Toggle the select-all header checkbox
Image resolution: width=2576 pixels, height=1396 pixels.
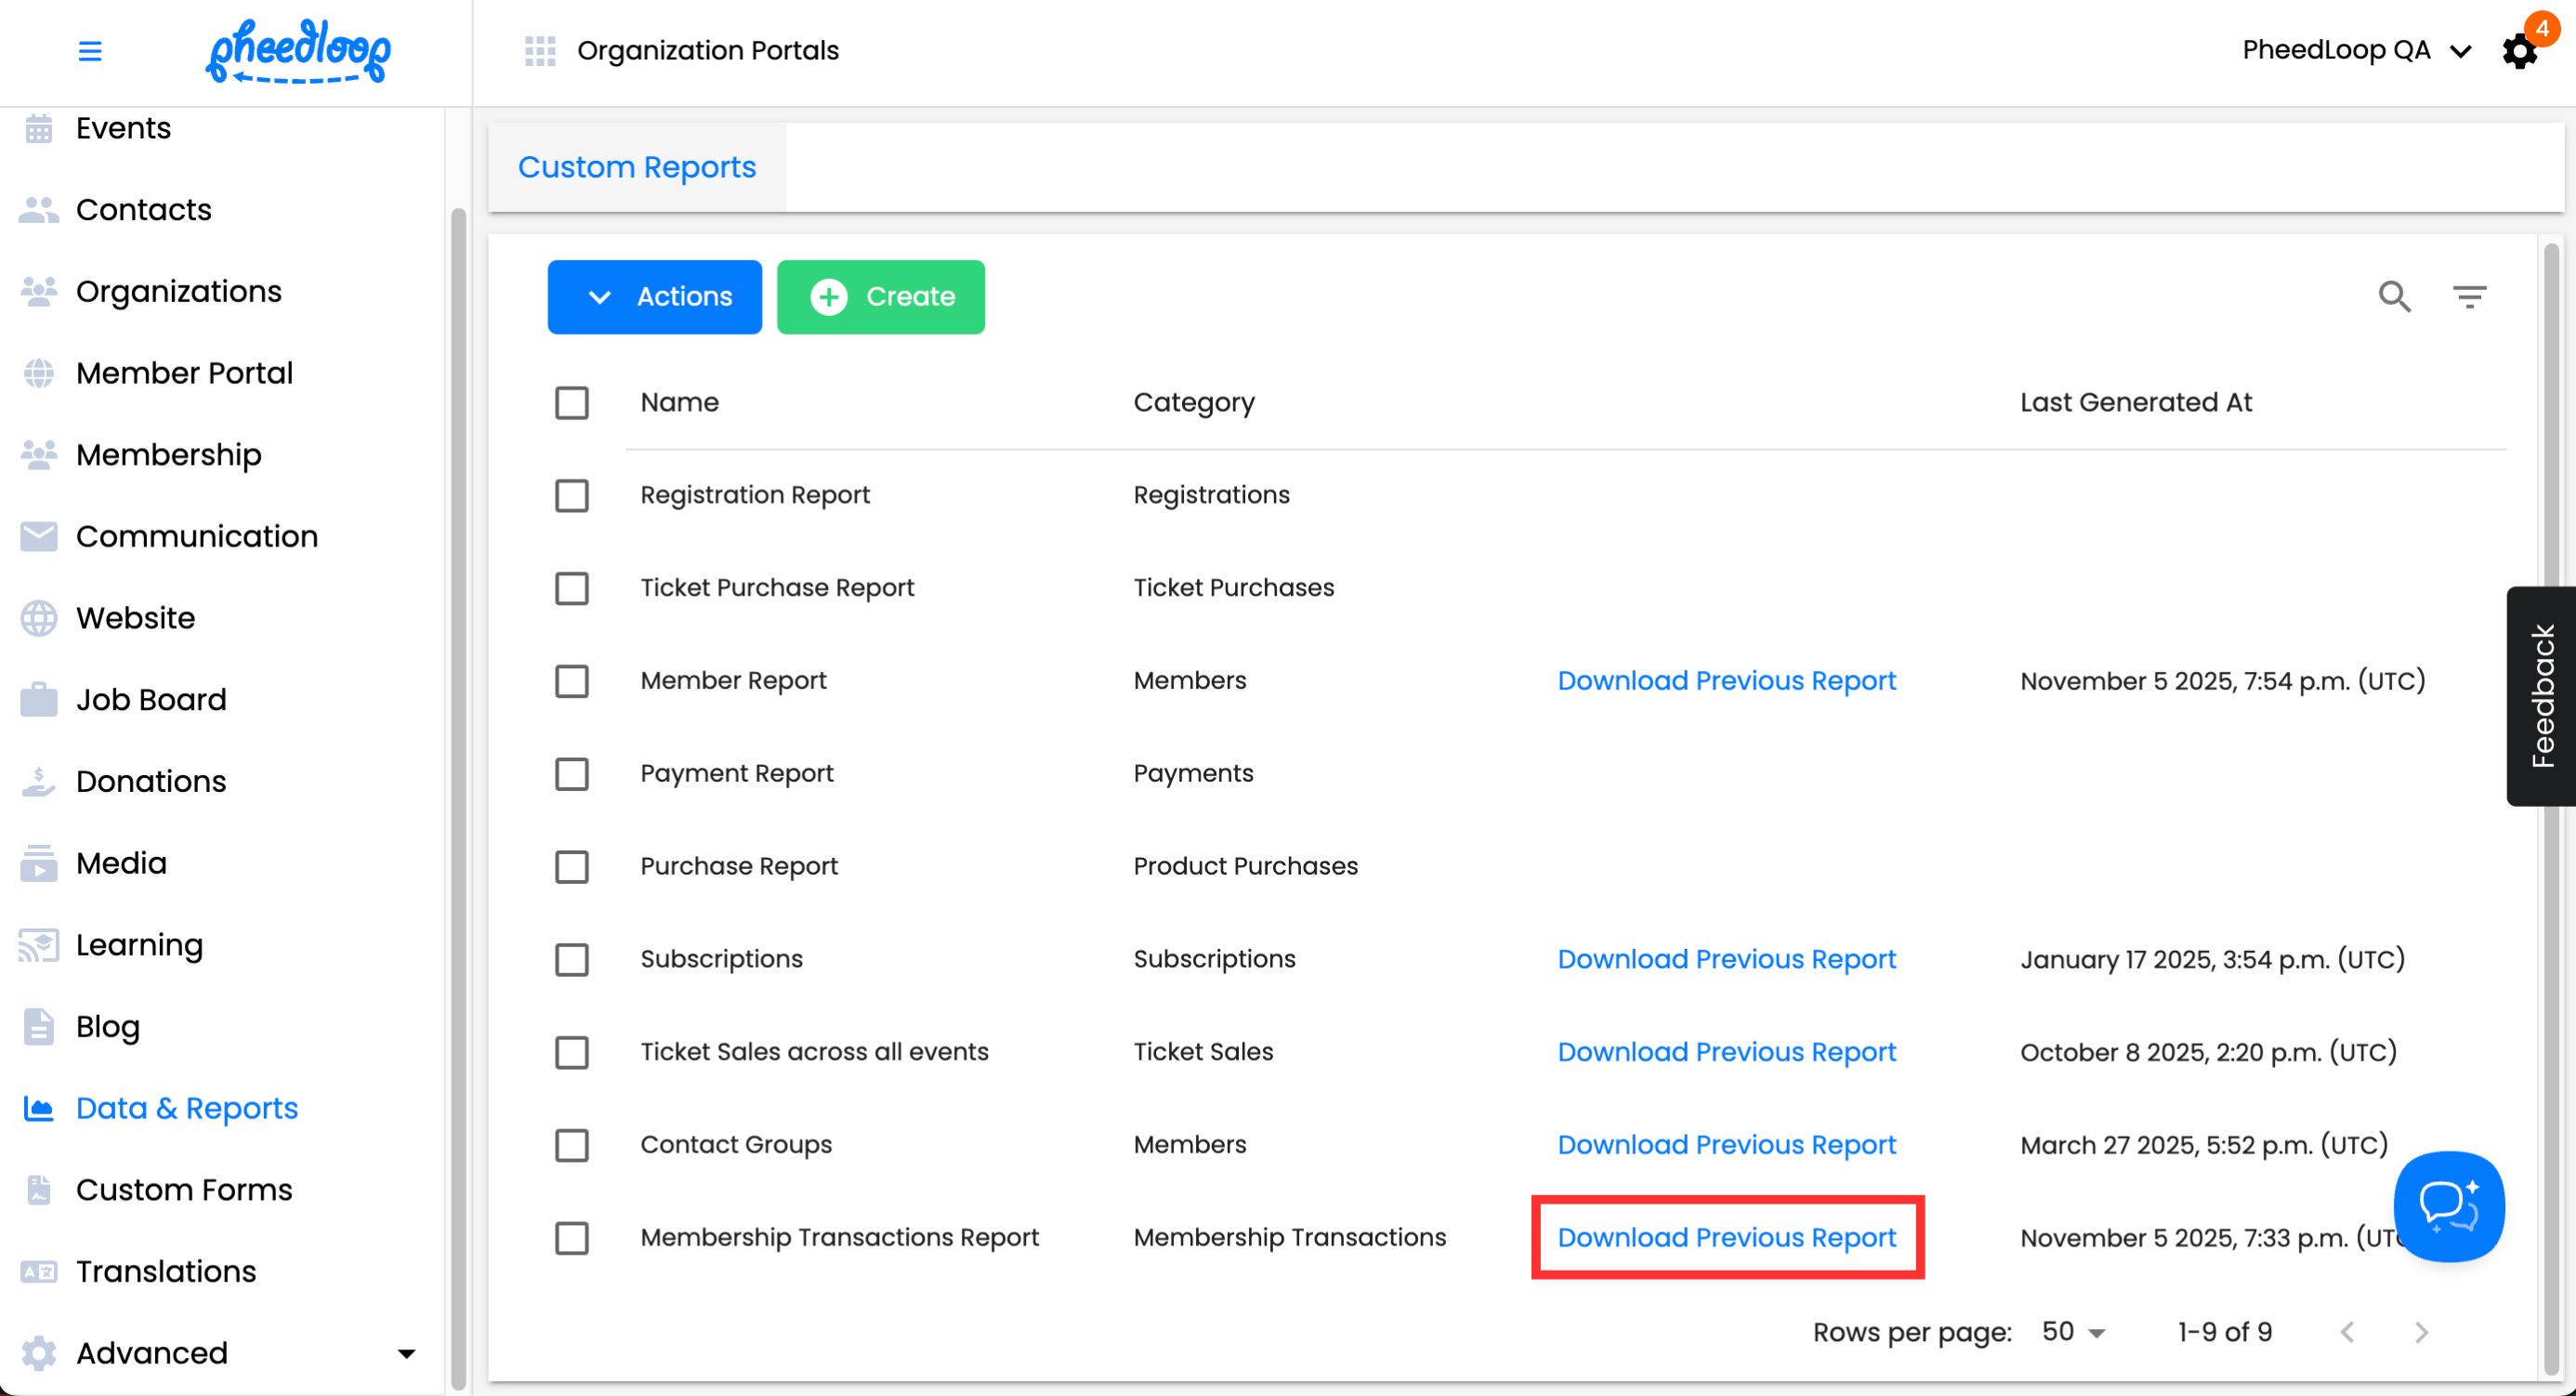coord(572,403)
